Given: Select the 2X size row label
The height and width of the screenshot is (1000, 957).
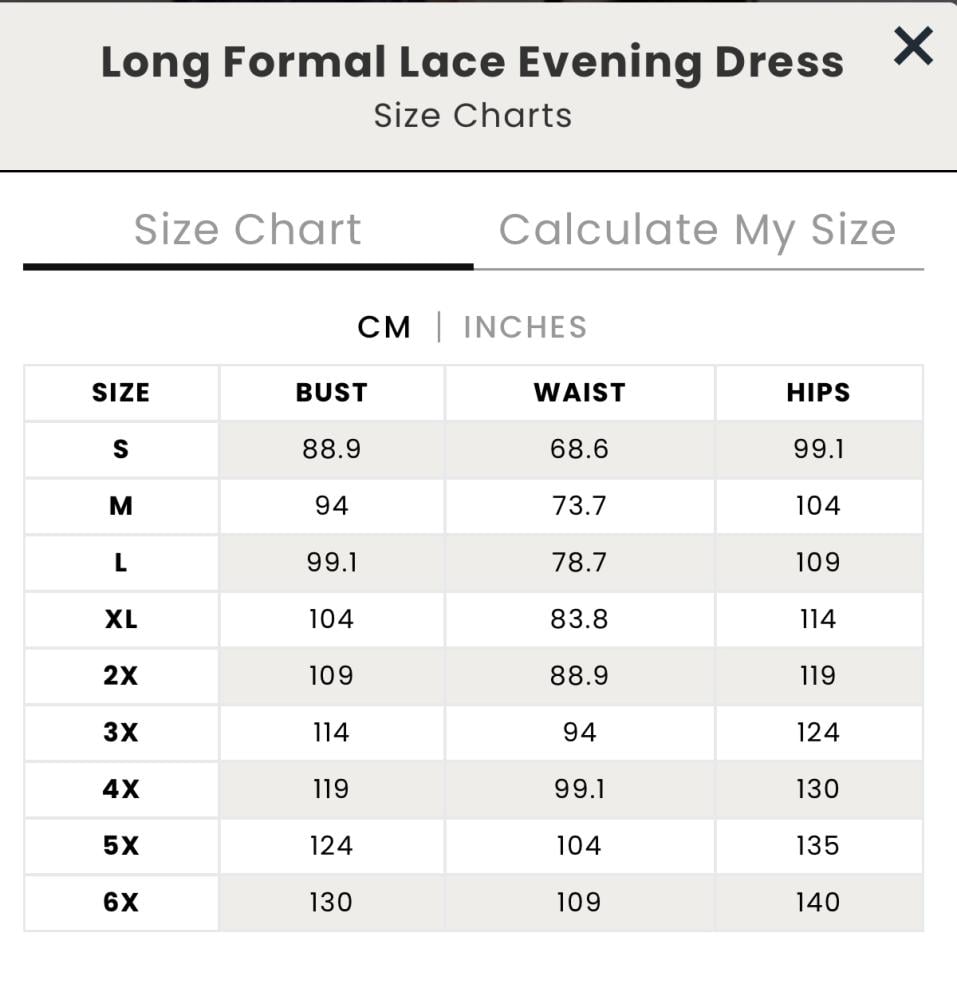Looking at the screenshot, I should pyautogui.click(x=121, y=676).
